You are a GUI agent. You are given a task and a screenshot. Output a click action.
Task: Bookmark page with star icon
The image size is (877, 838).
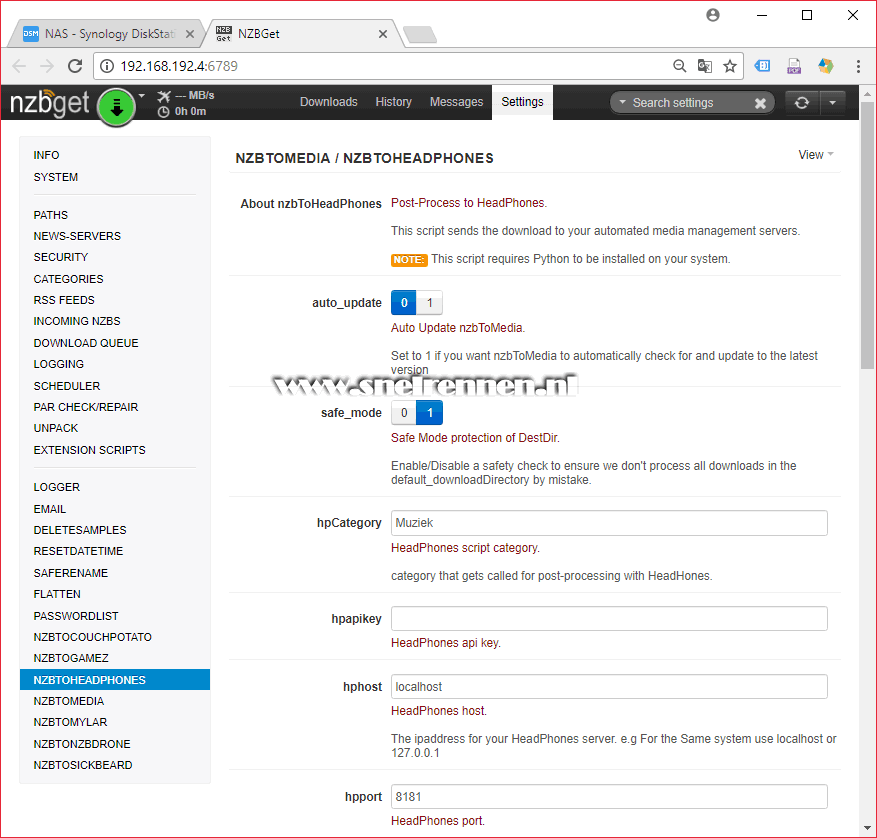[729, 67]
